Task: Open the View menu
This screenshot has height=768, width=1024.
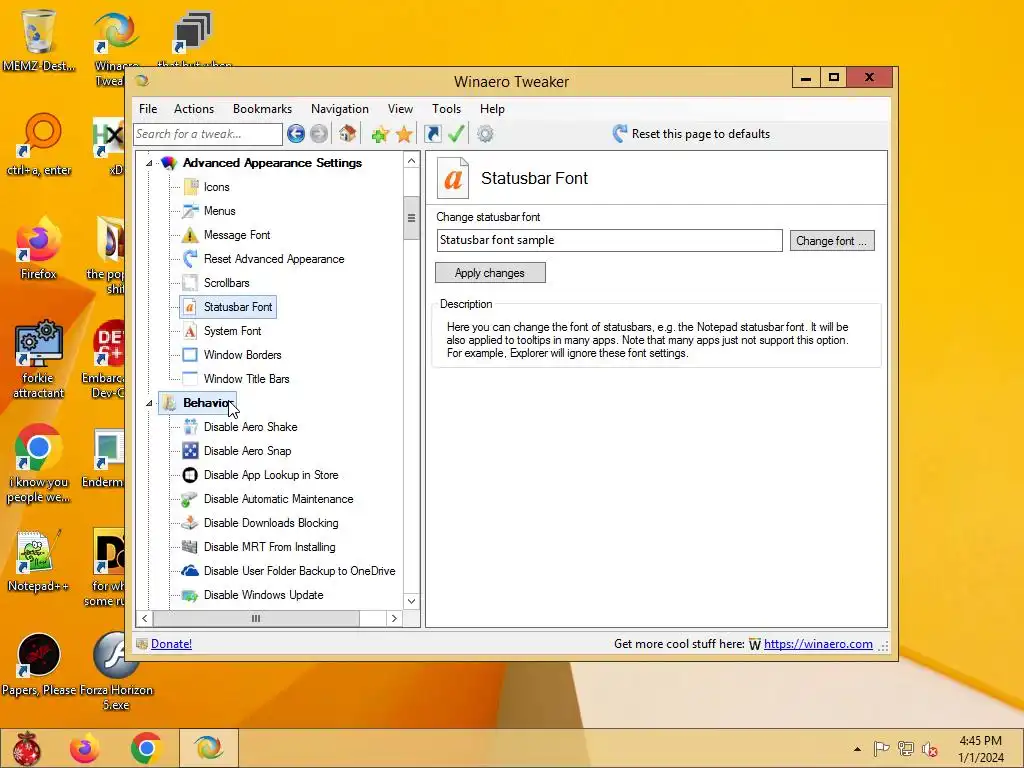Action: click(400, 109)
